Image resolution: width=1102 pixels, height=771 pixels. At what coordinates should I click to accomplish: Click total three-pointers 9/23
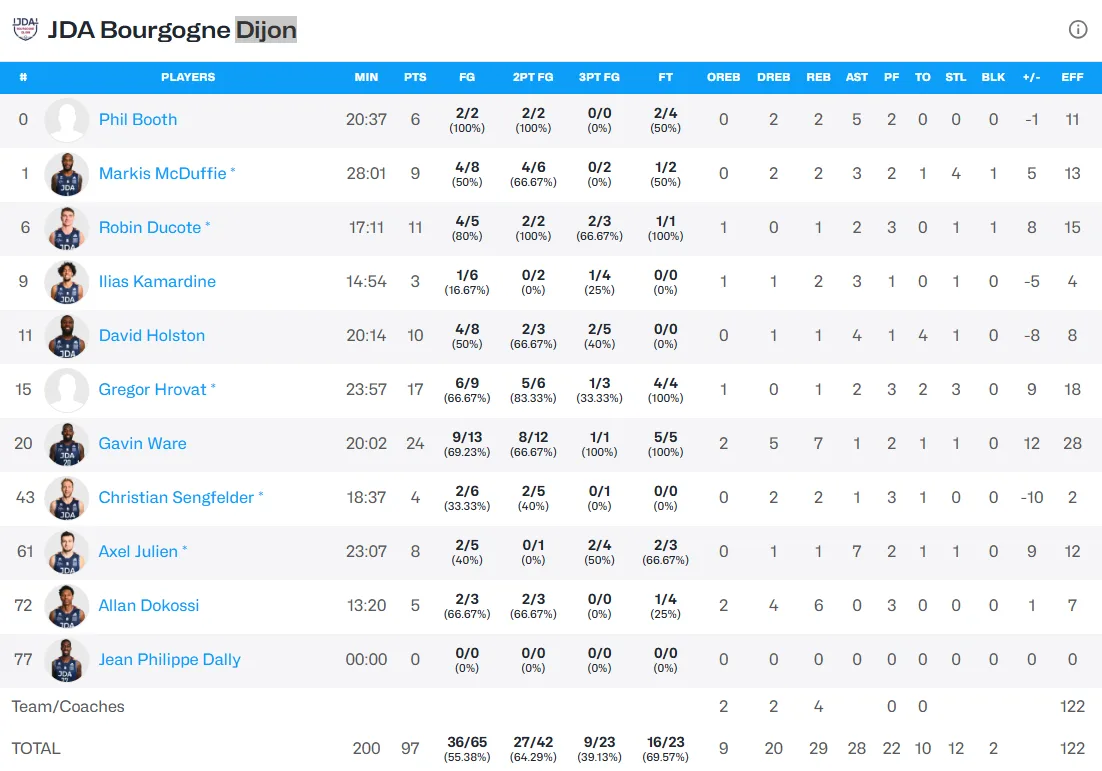pos(599,749)
